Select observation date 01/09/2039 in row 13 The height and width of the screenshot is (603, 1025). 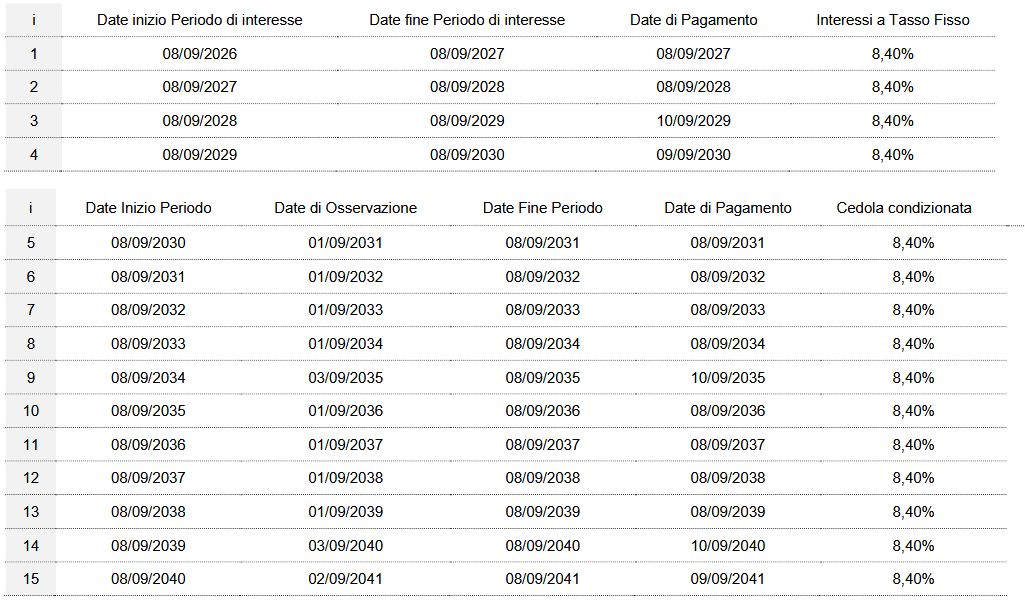[x=345, y=512]
